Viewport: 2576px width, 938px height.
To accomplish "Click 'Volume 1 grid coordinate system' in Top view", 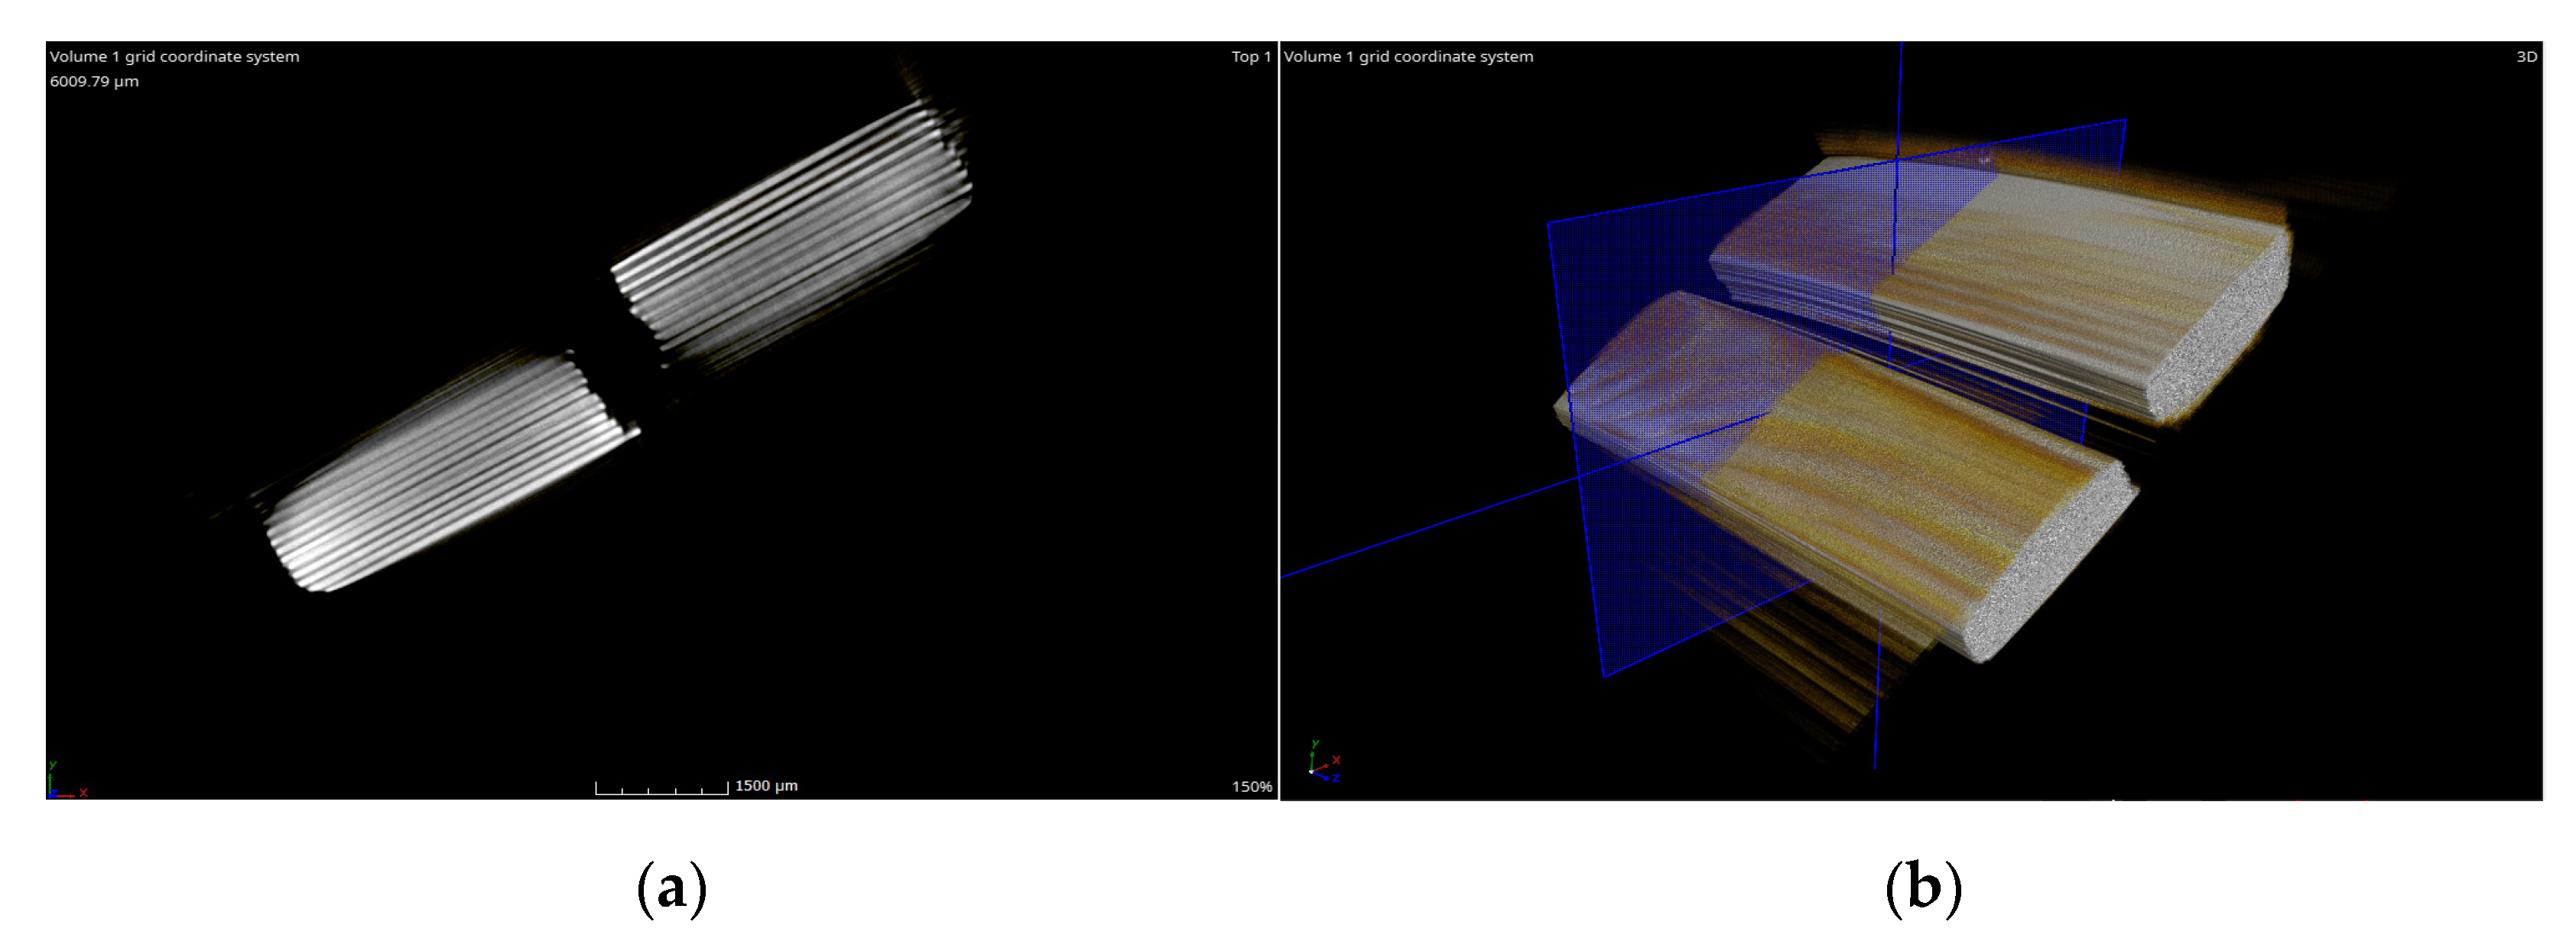I will (174, 57).
